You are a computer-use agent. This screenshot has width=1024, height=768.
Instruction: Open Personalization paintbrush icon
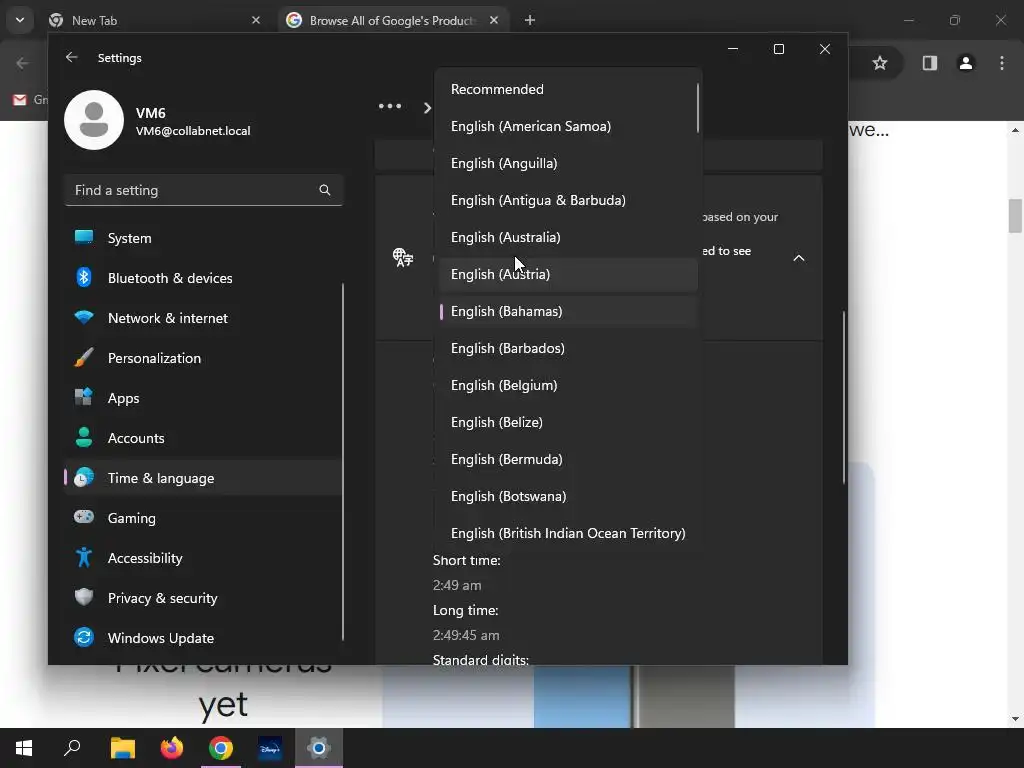84,357
